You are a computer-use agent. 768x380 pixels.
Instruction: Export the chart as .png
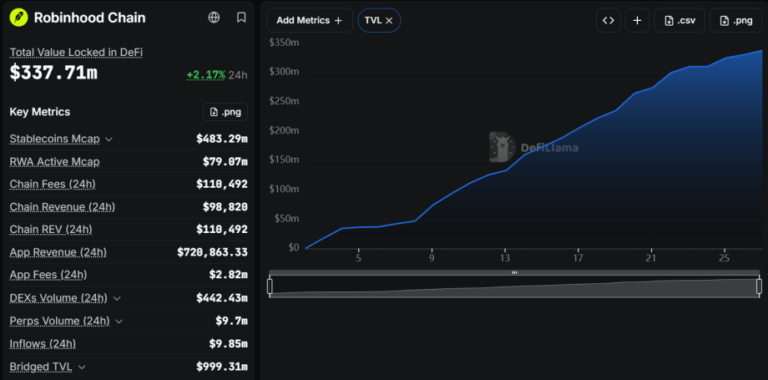tap(736, 21)
